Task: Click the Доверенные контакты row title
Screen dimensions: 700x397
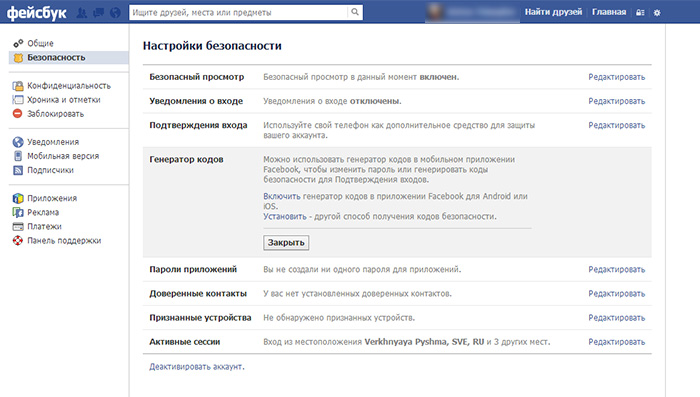Action: (198, 293)
